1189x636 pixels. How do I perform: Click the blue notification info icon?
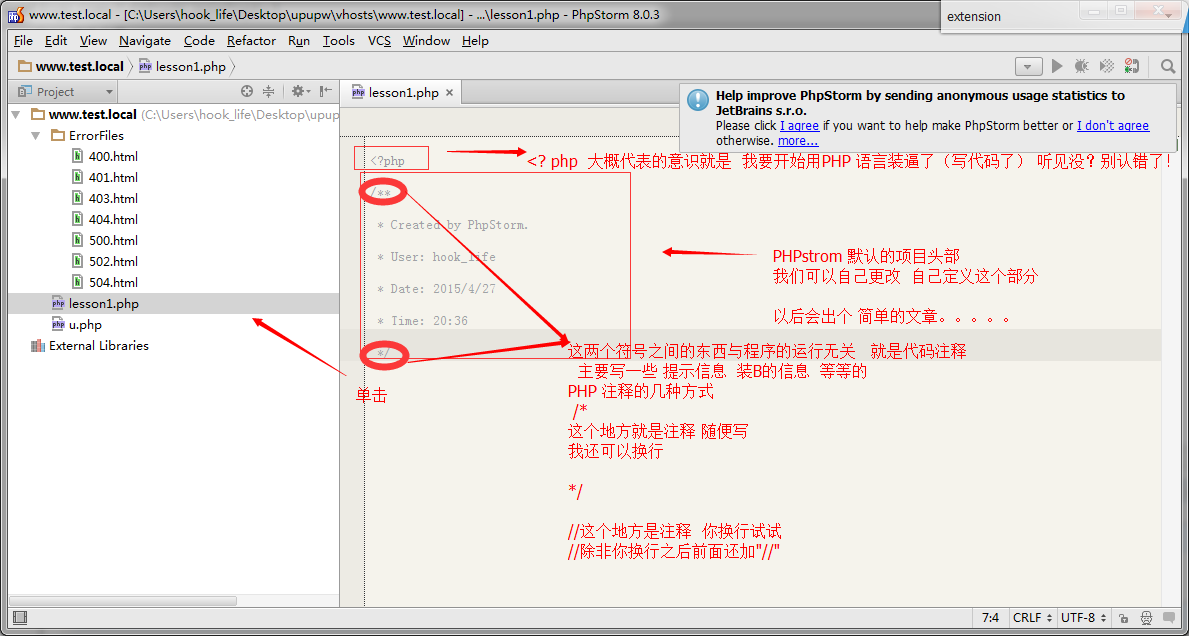(x=698, y=99)
